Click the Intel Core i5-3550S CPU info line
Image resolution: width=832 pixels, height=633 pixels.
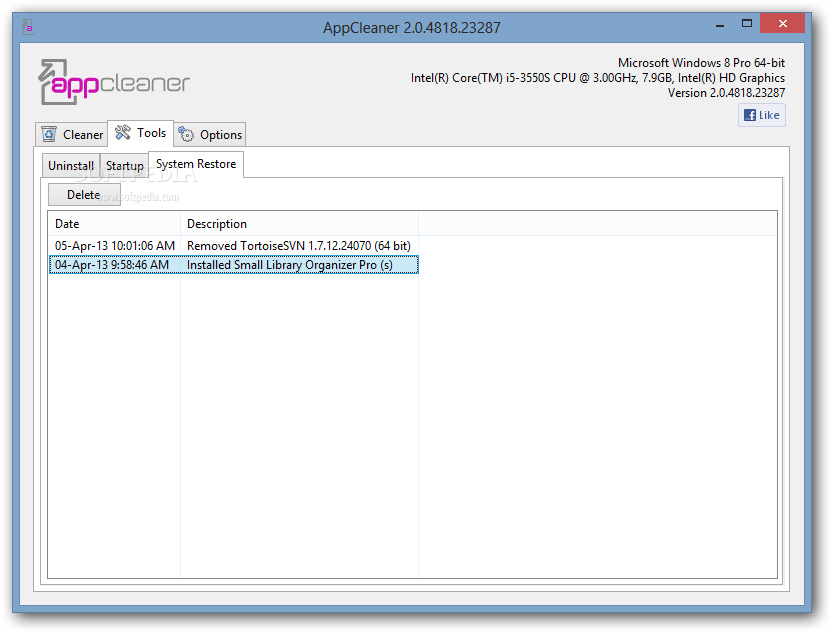[598, 78]
